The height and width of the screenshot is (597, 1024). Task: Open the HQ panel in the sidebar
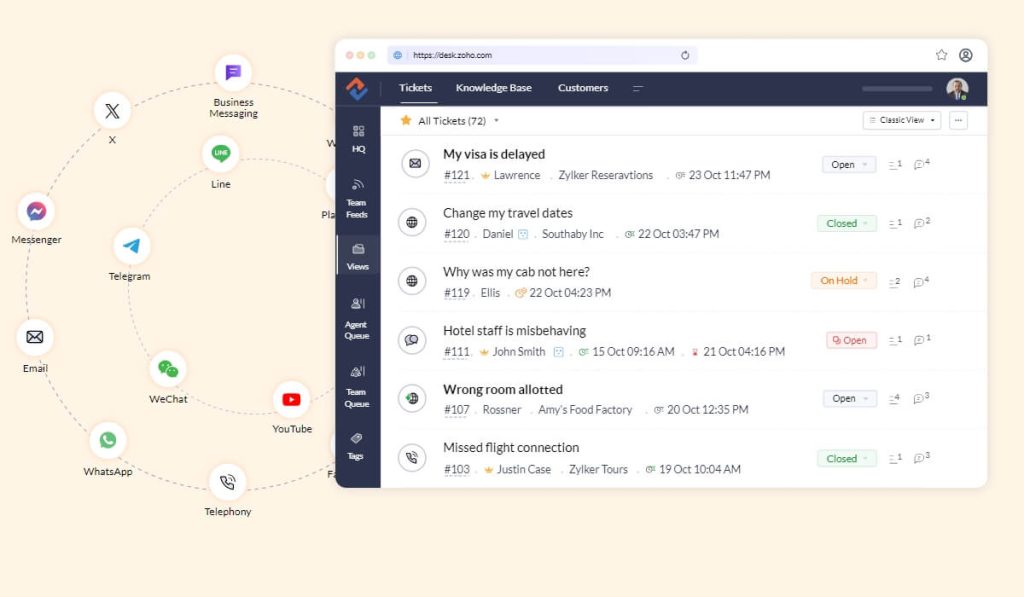359,137
